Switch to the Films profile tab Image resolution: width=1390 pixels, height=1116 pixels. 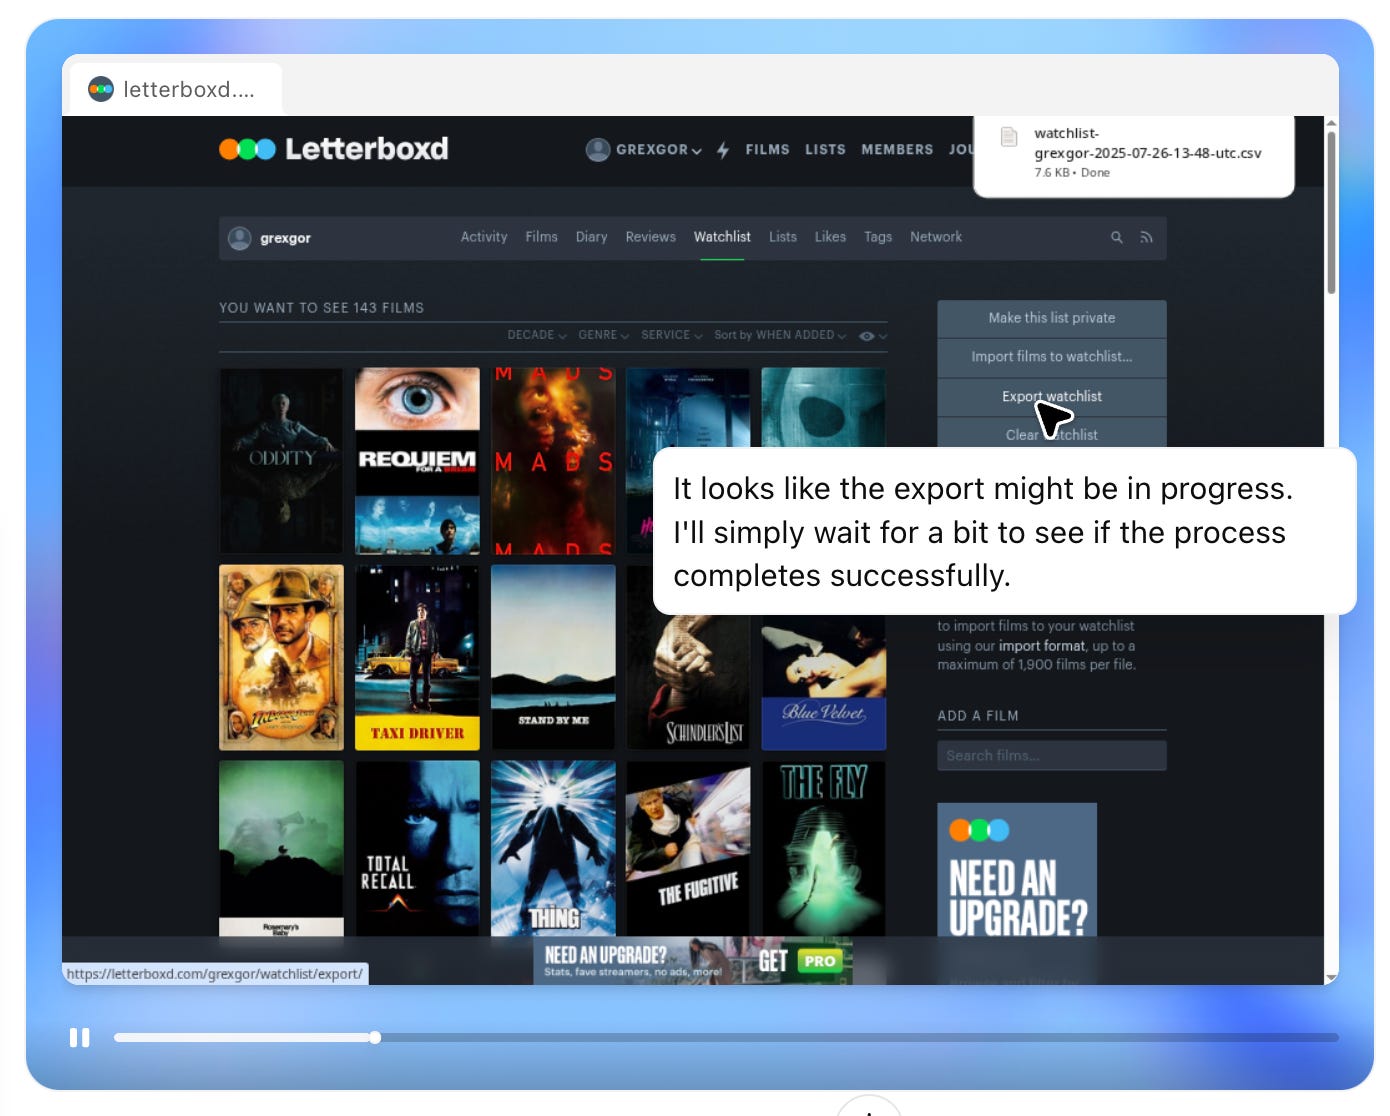[541, 237]
